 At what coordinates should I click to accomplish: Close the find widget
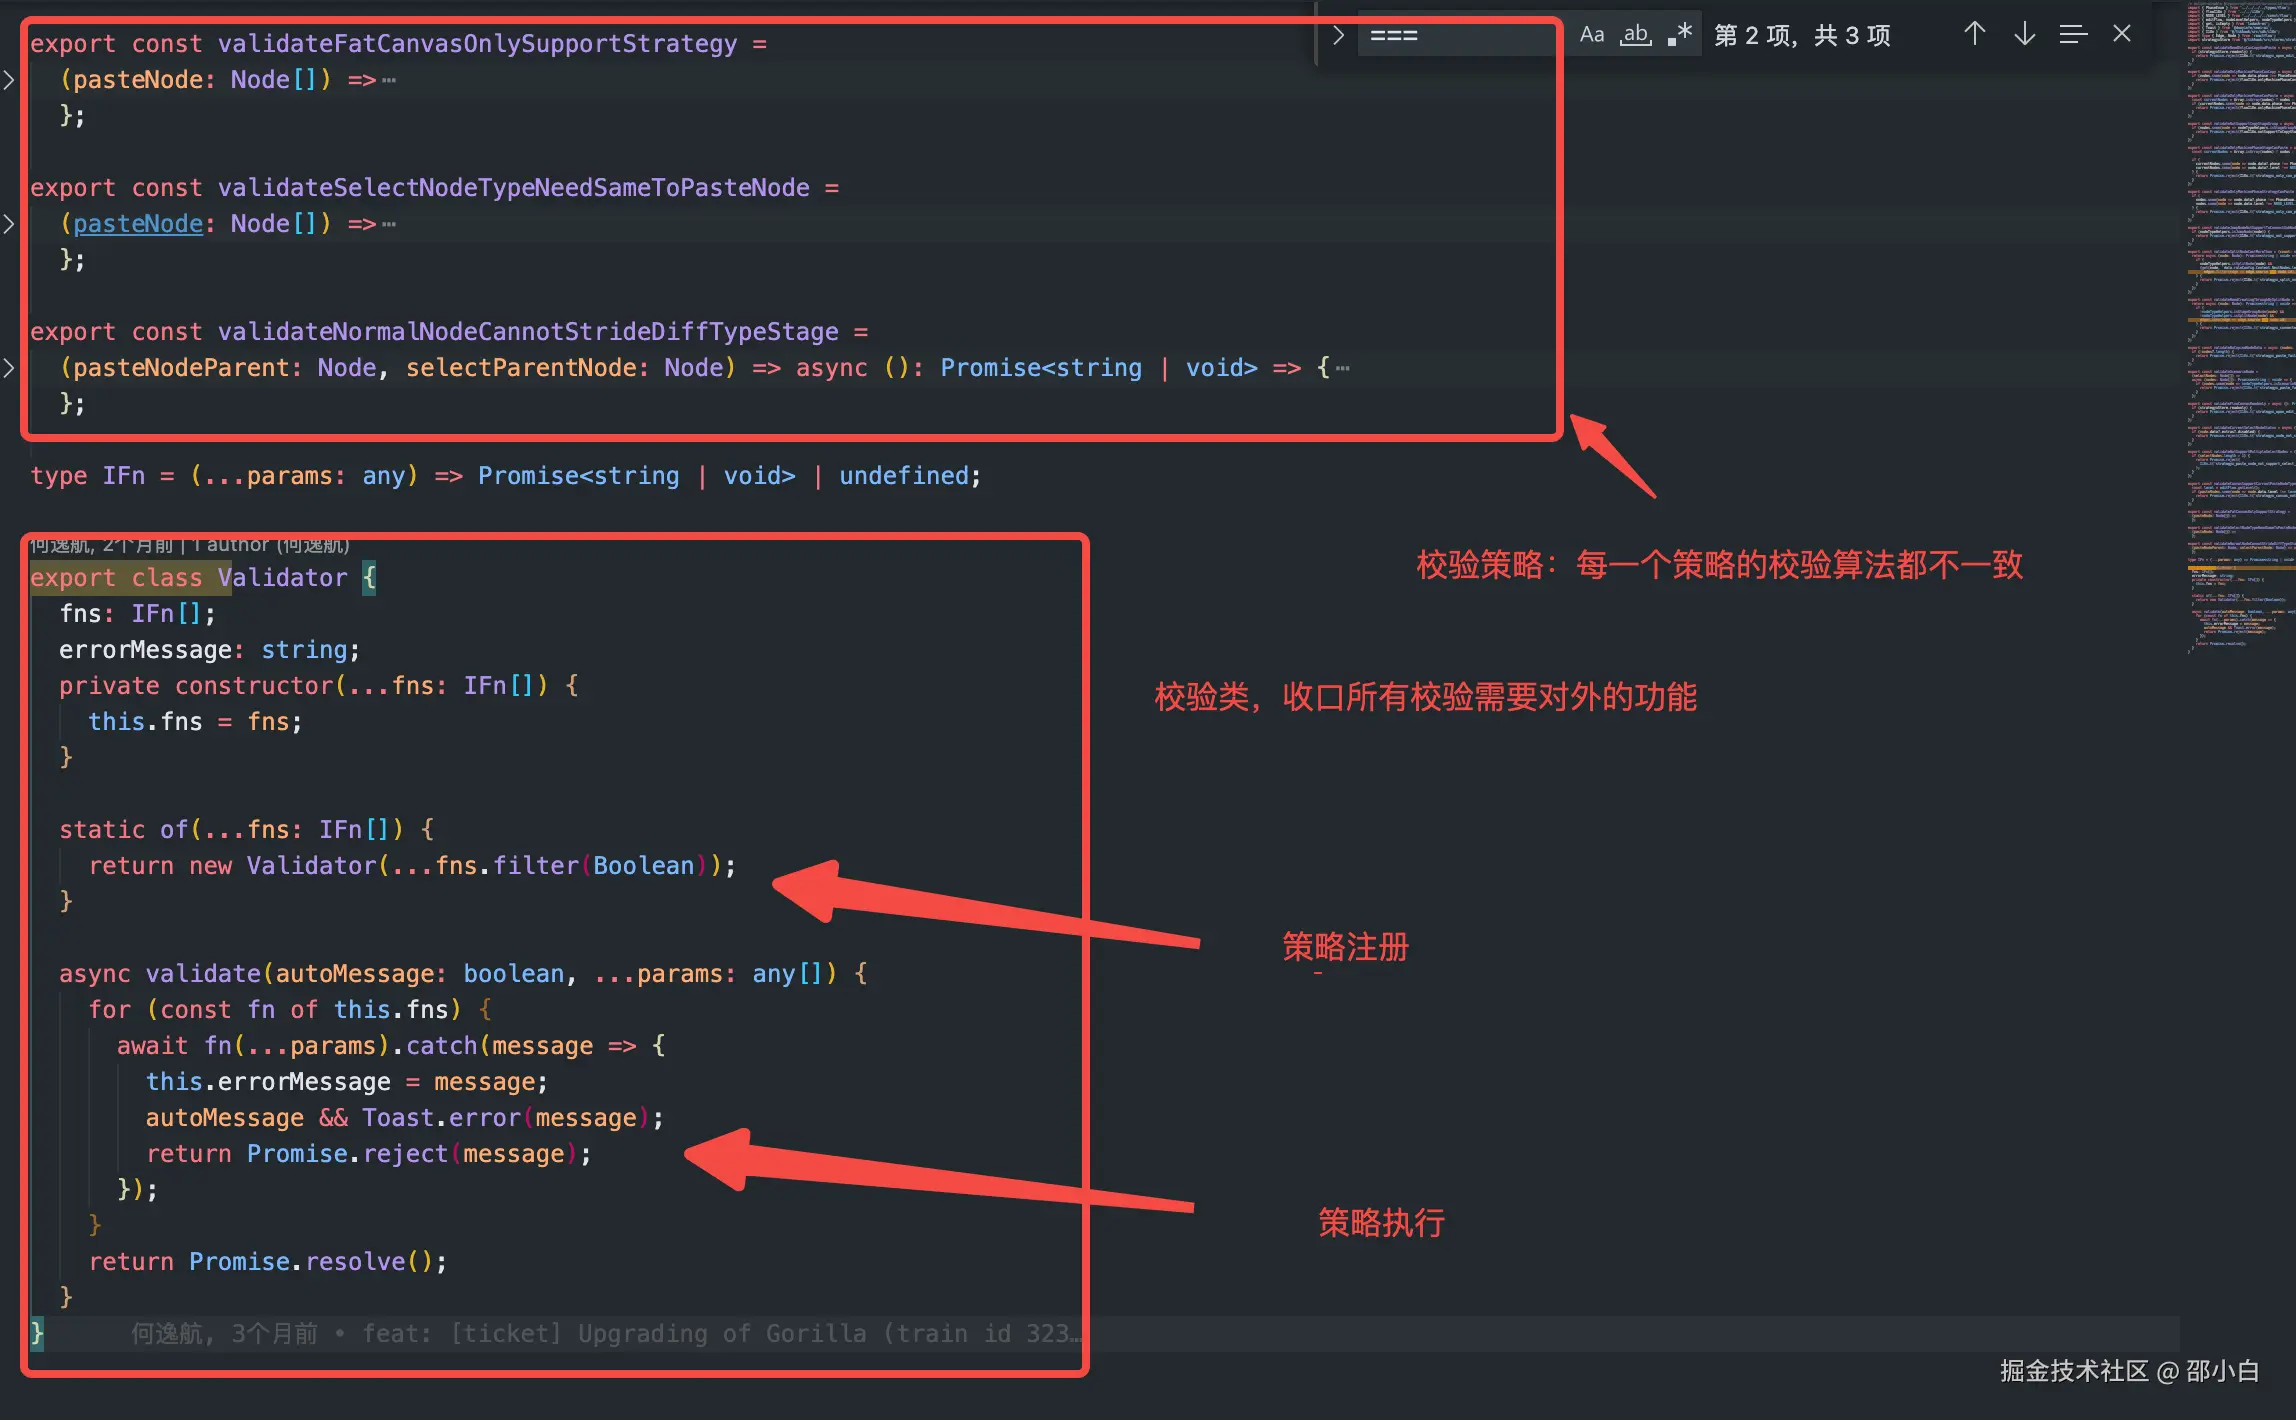[x=2122, y=35]
